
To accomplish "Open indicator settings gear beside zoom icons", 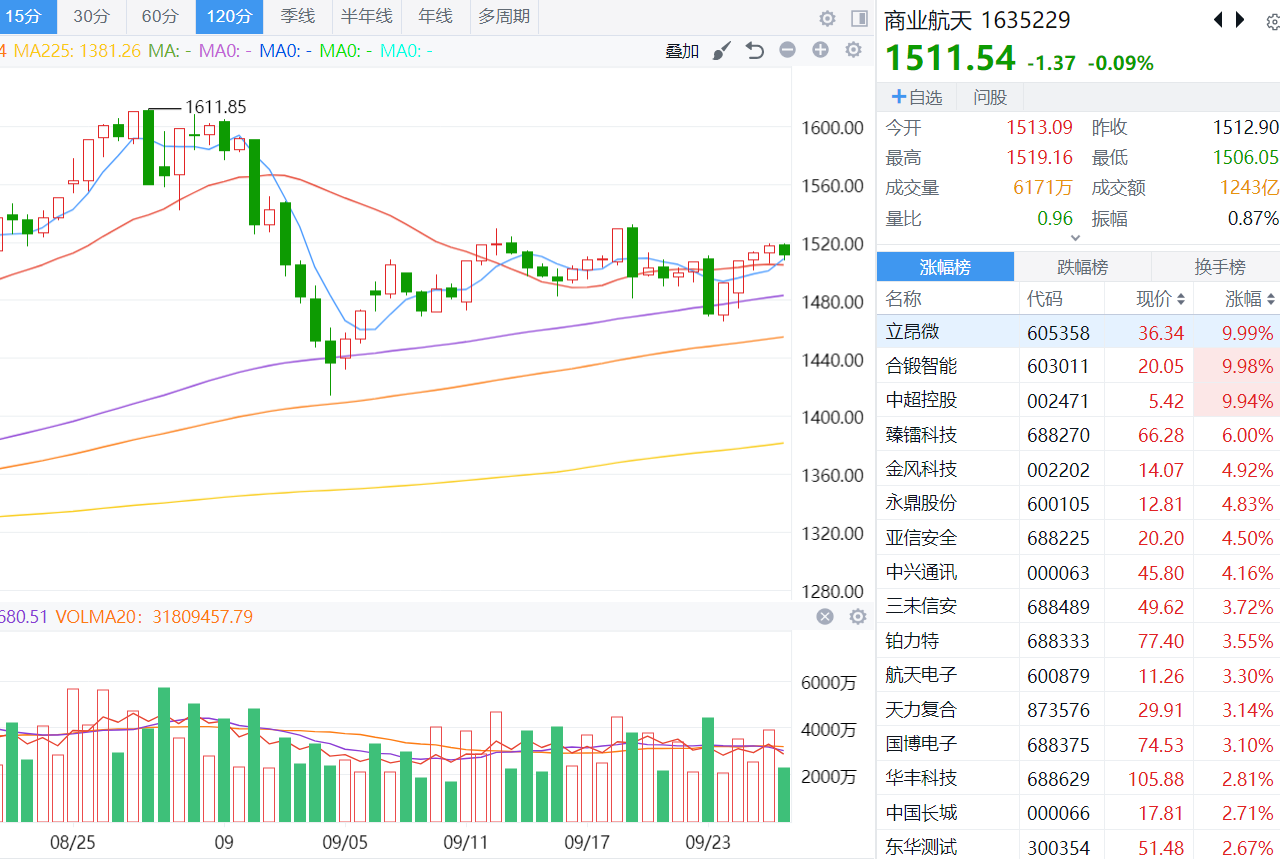I will click(x=853, y=50).
